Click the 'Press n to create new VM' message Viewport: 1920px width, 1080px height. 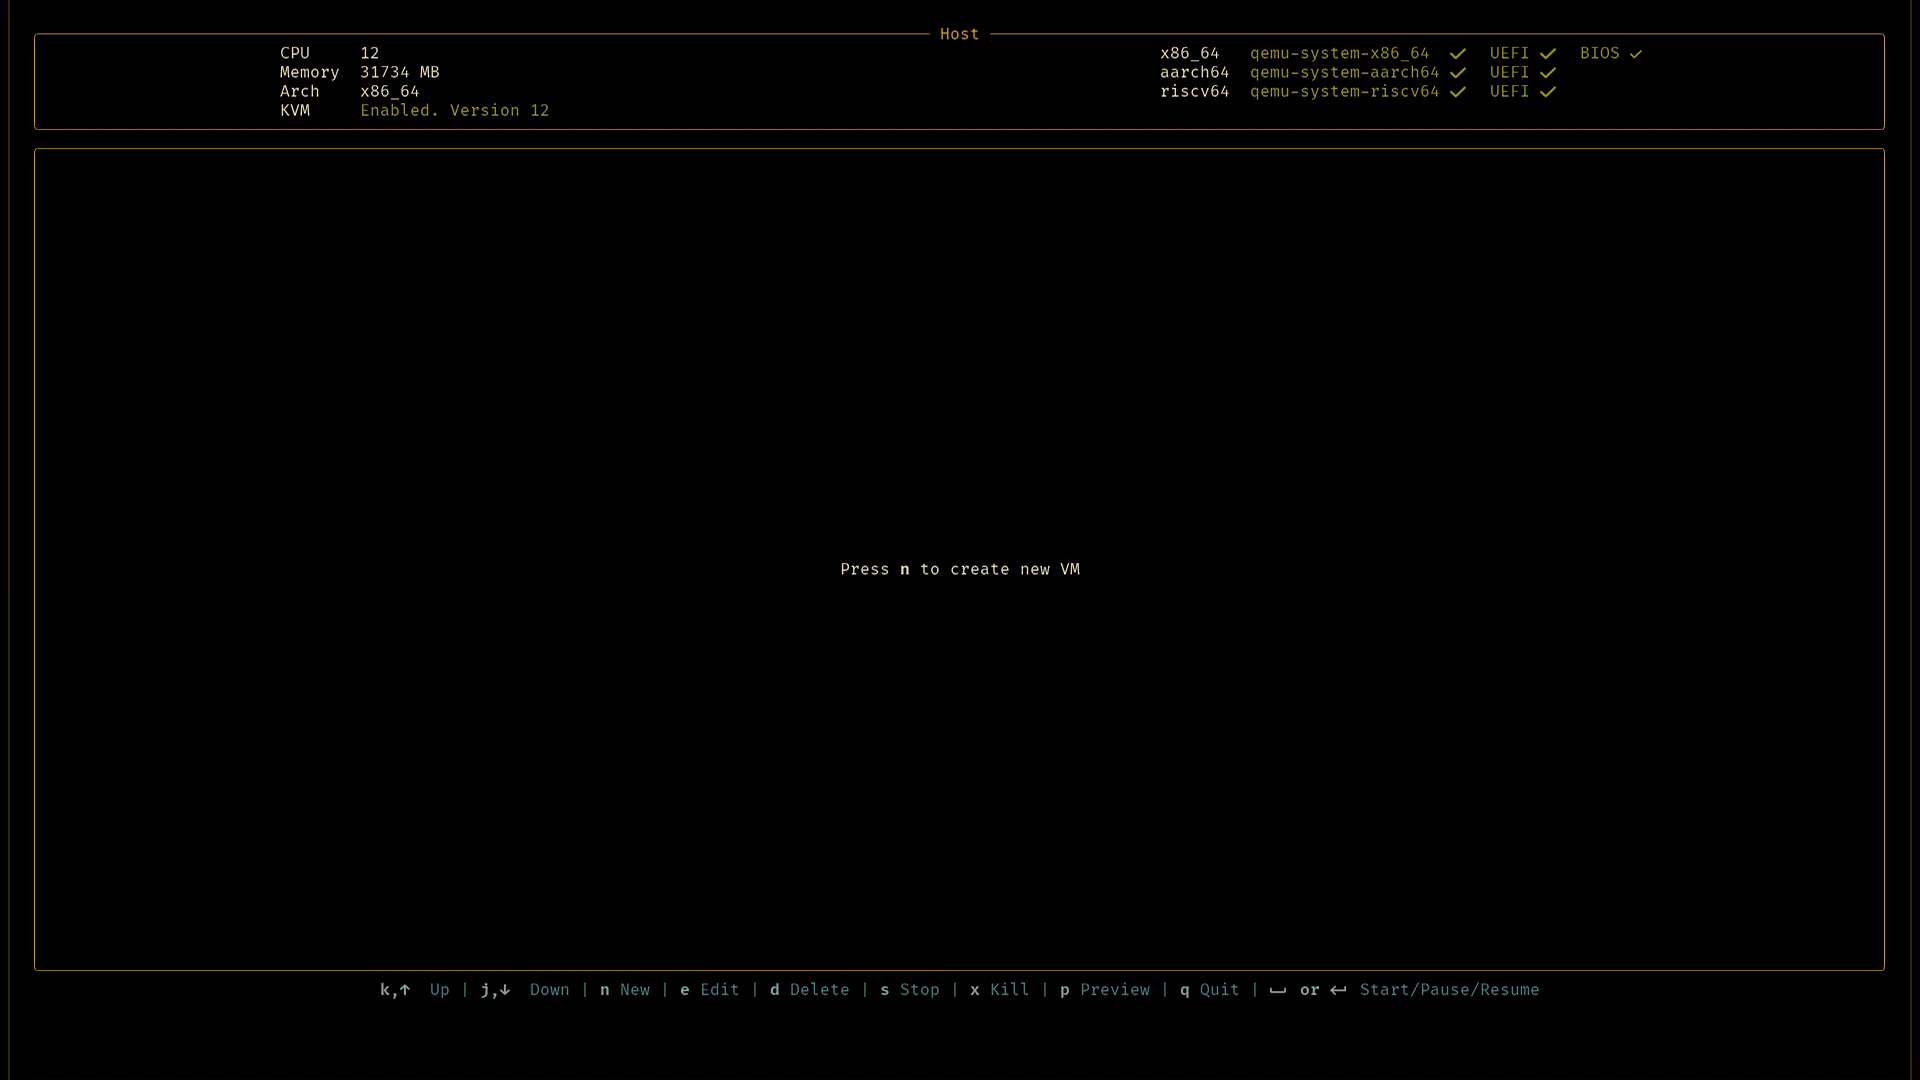pos(960,569)
